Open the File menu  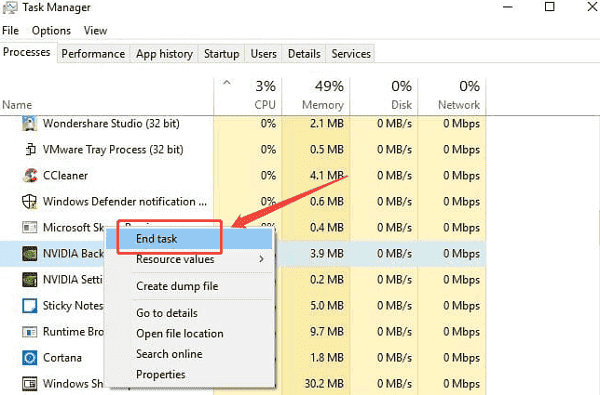pyautogui.click(x=10, y=31)
